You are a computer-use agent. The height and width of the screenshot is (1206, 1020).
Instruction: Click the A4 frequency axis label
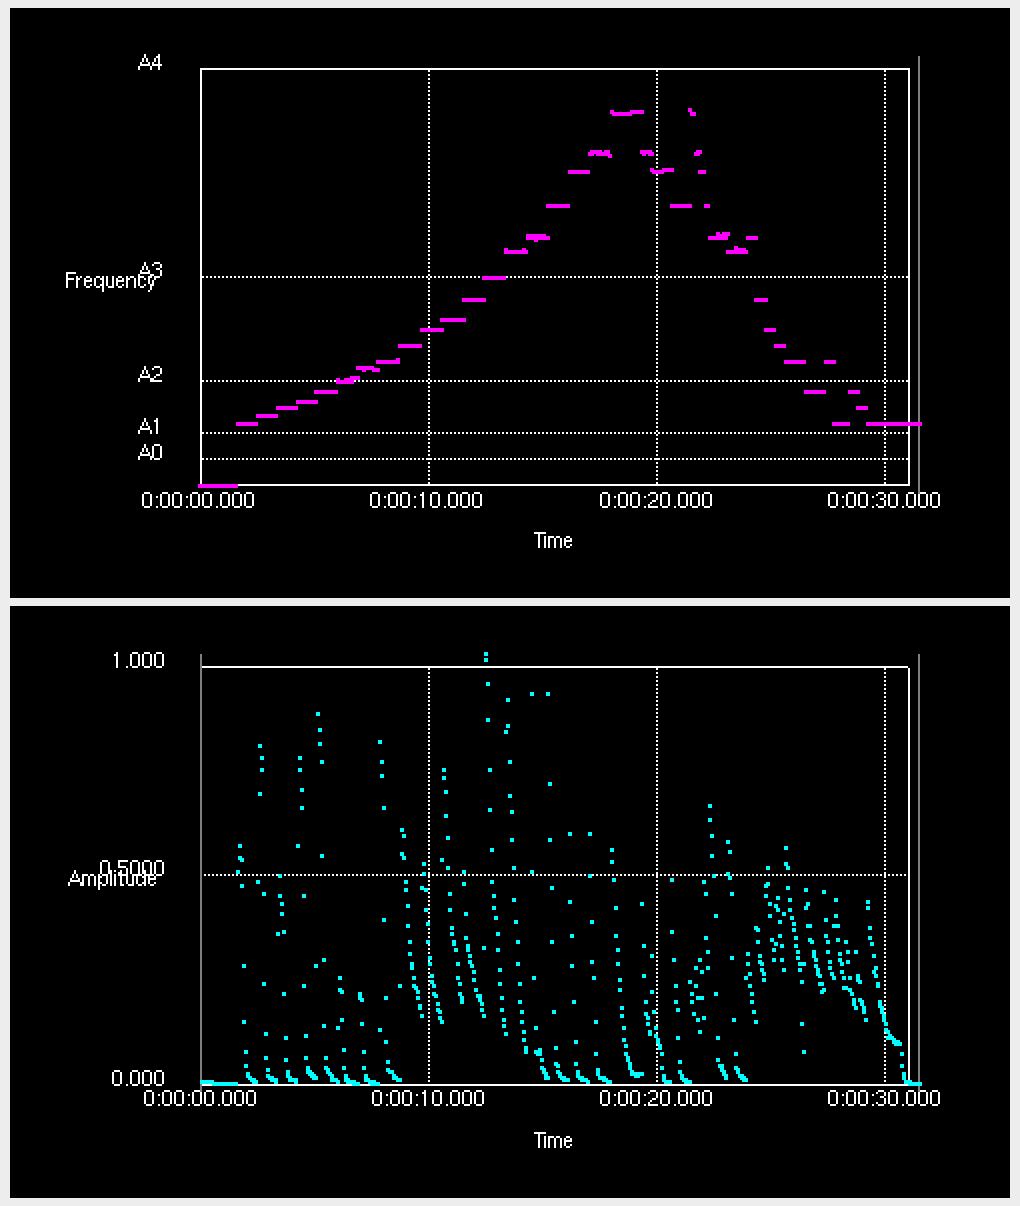tap(149, 64)
